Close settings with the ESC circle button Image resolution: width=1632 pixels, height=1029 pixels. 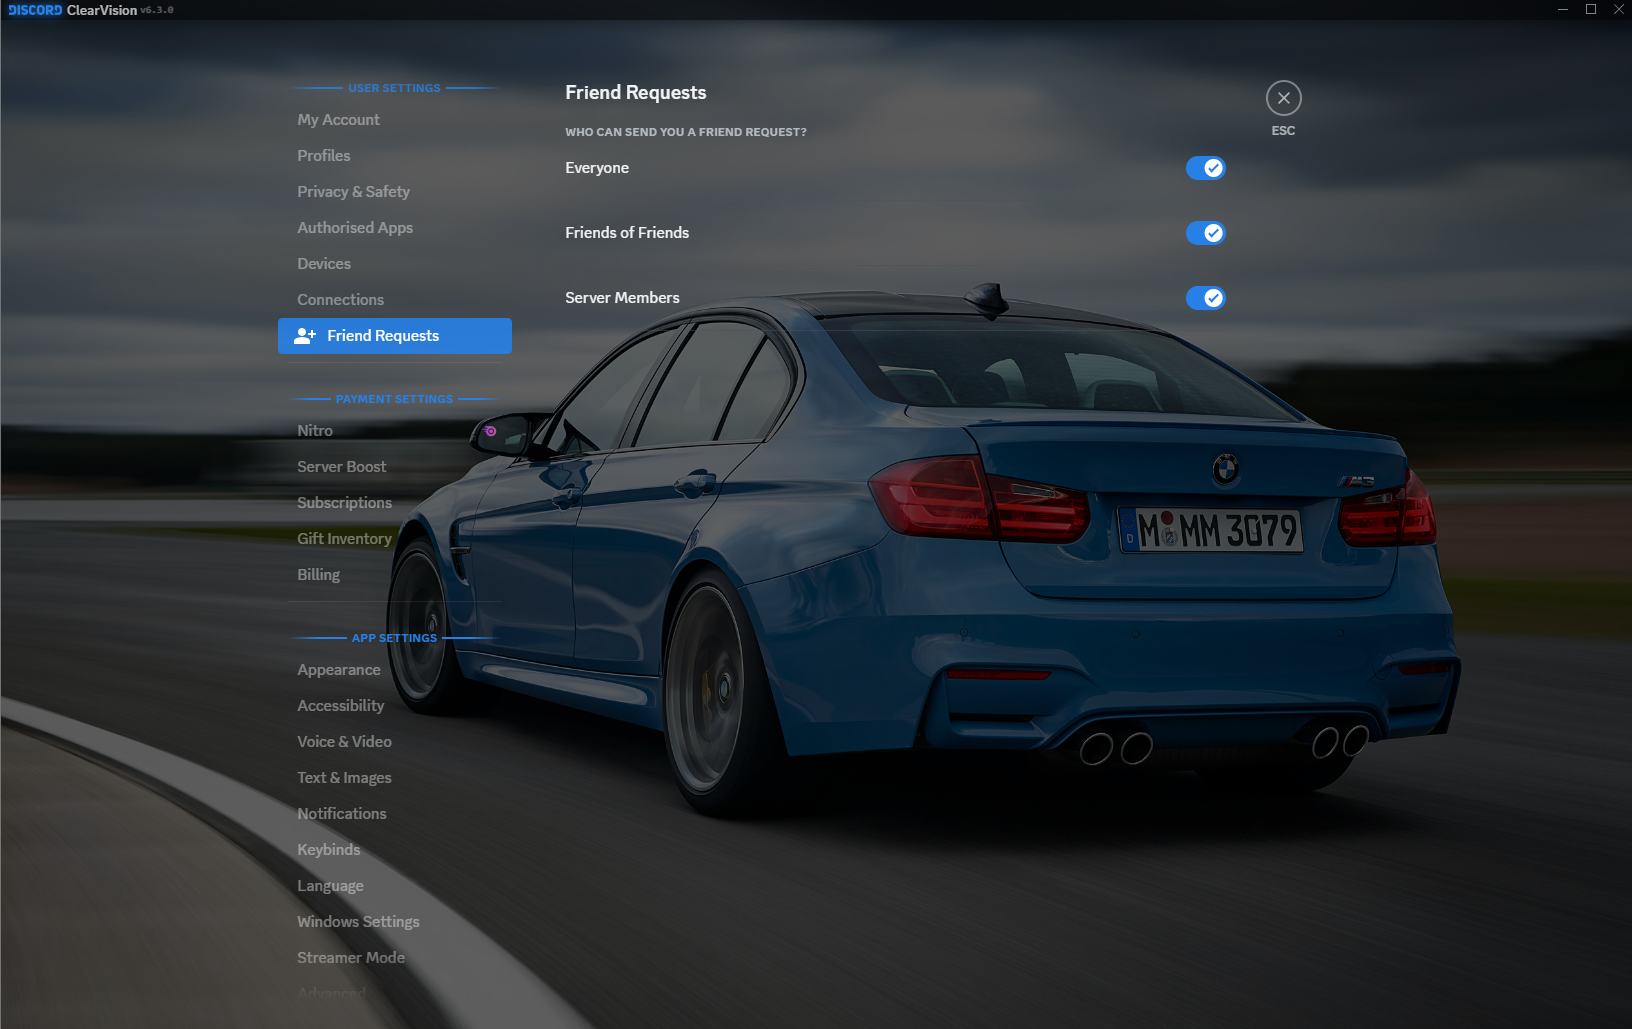(1283, 98)
